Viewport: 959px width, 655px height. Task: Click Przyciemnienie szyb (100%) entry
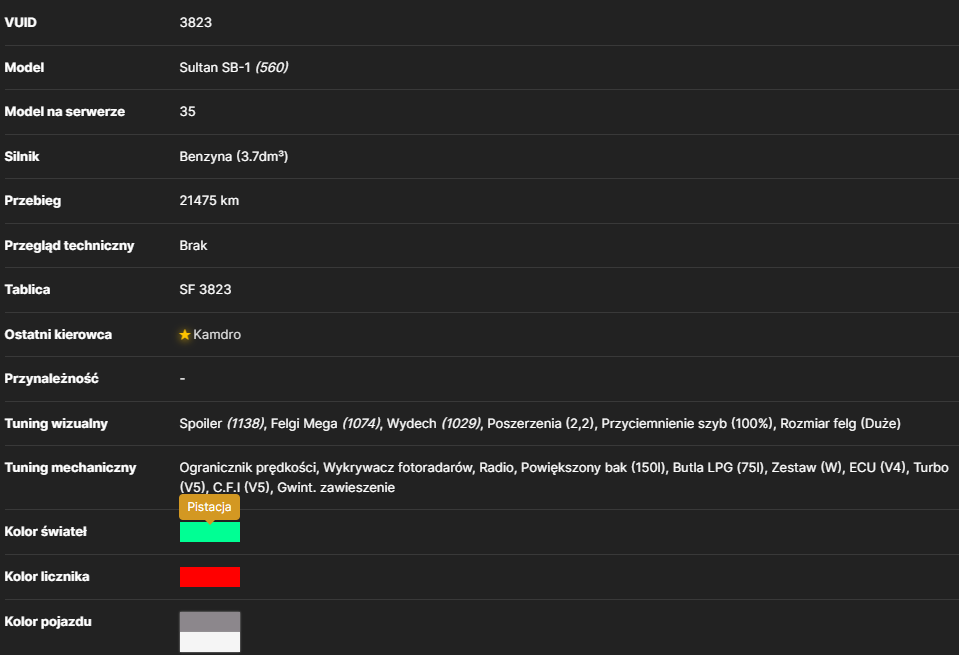click(687, 423)
